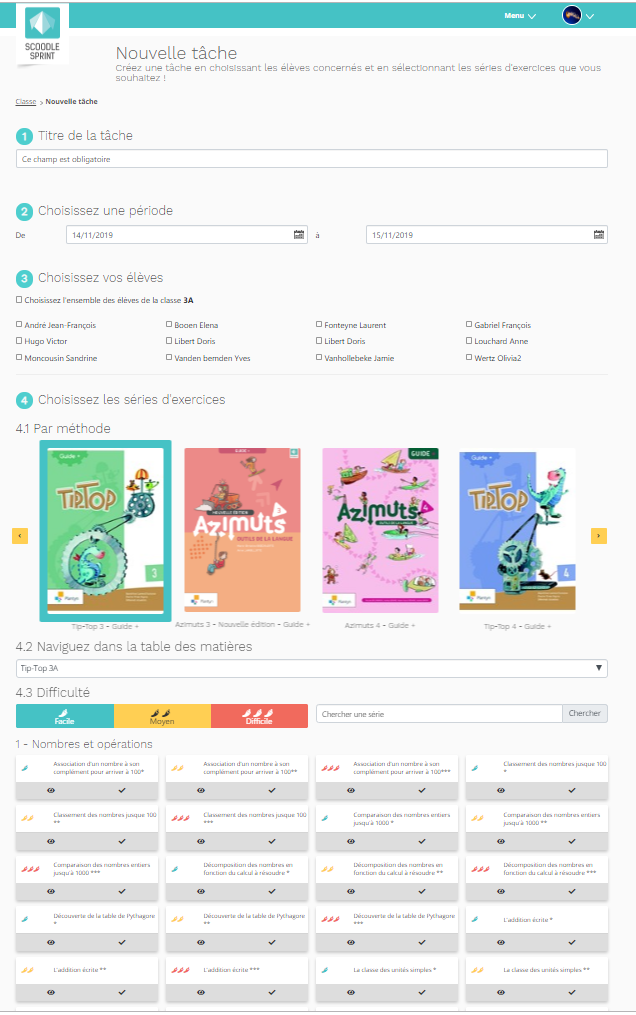Preview "Classement des nombres jusque 100 *" eye icon
Viewport: 636px width, 1015px height.
pos(501,790)
